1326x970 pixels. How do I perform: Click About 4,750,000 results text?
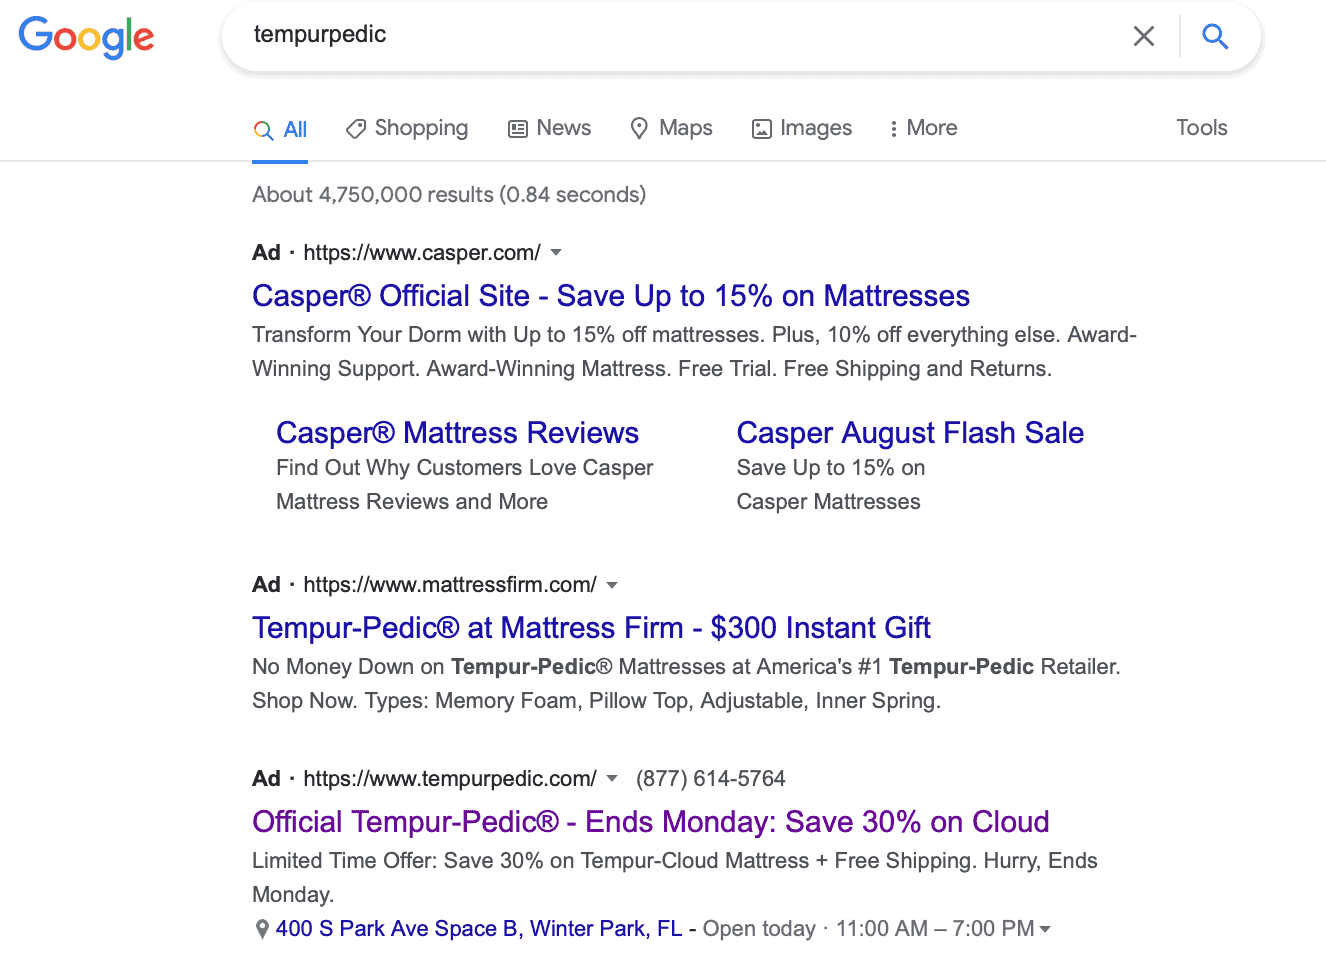(449, 195)
